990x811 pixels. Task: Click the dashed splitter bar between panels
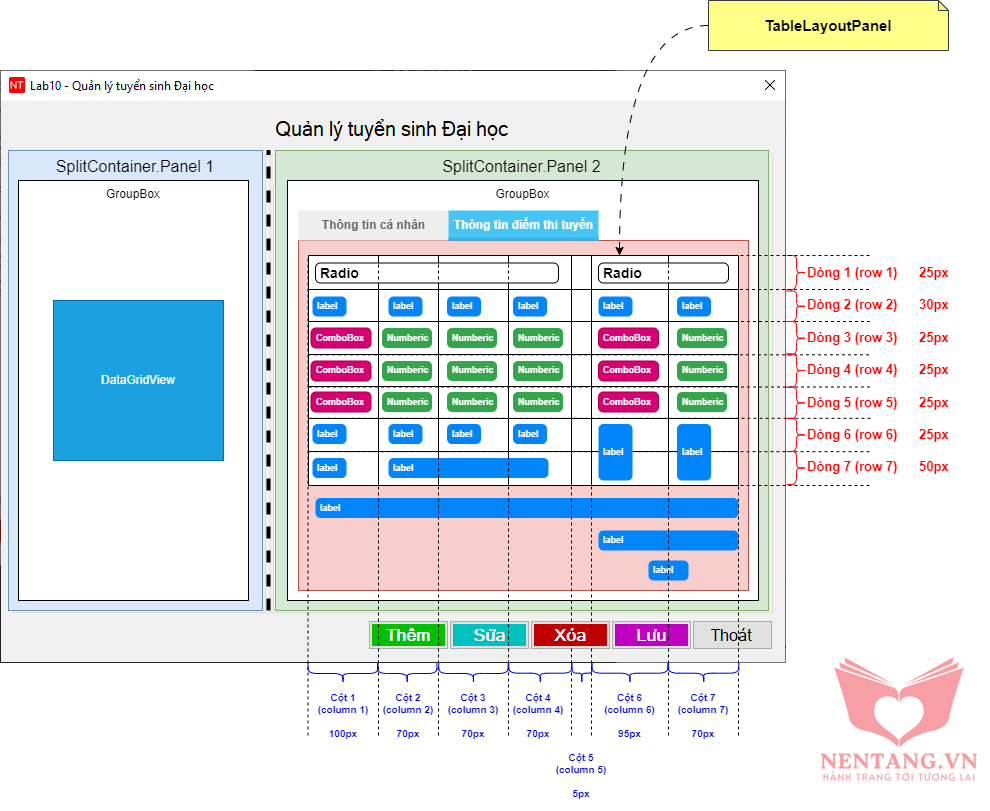coord(268,380)
